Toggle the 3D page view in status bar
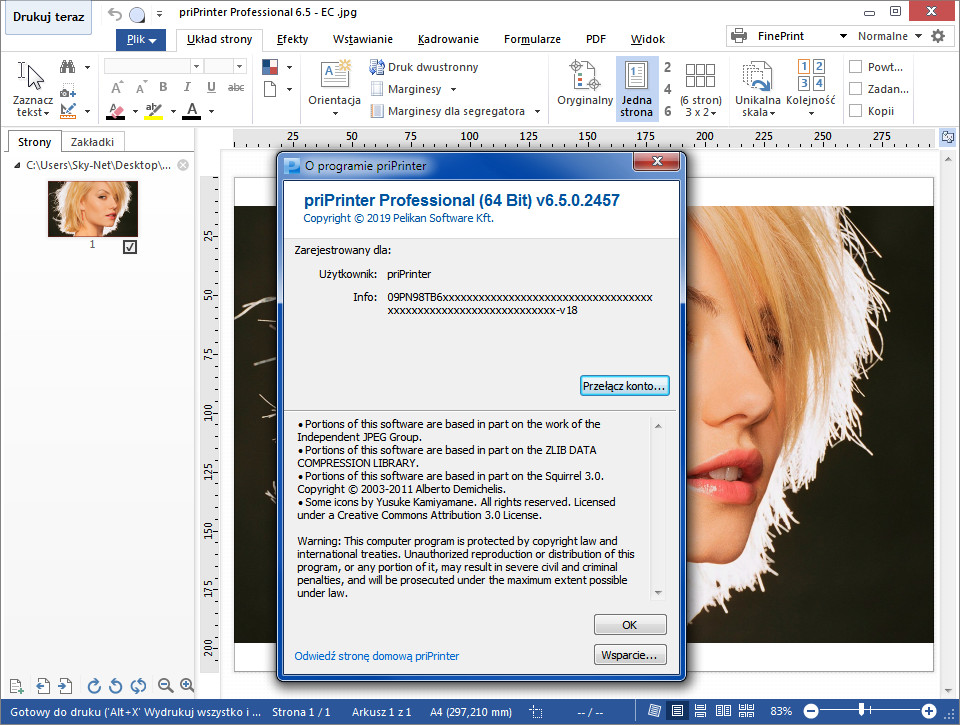Image resolution: width=960 pixels, height=725 pixels. coord(654,711)
